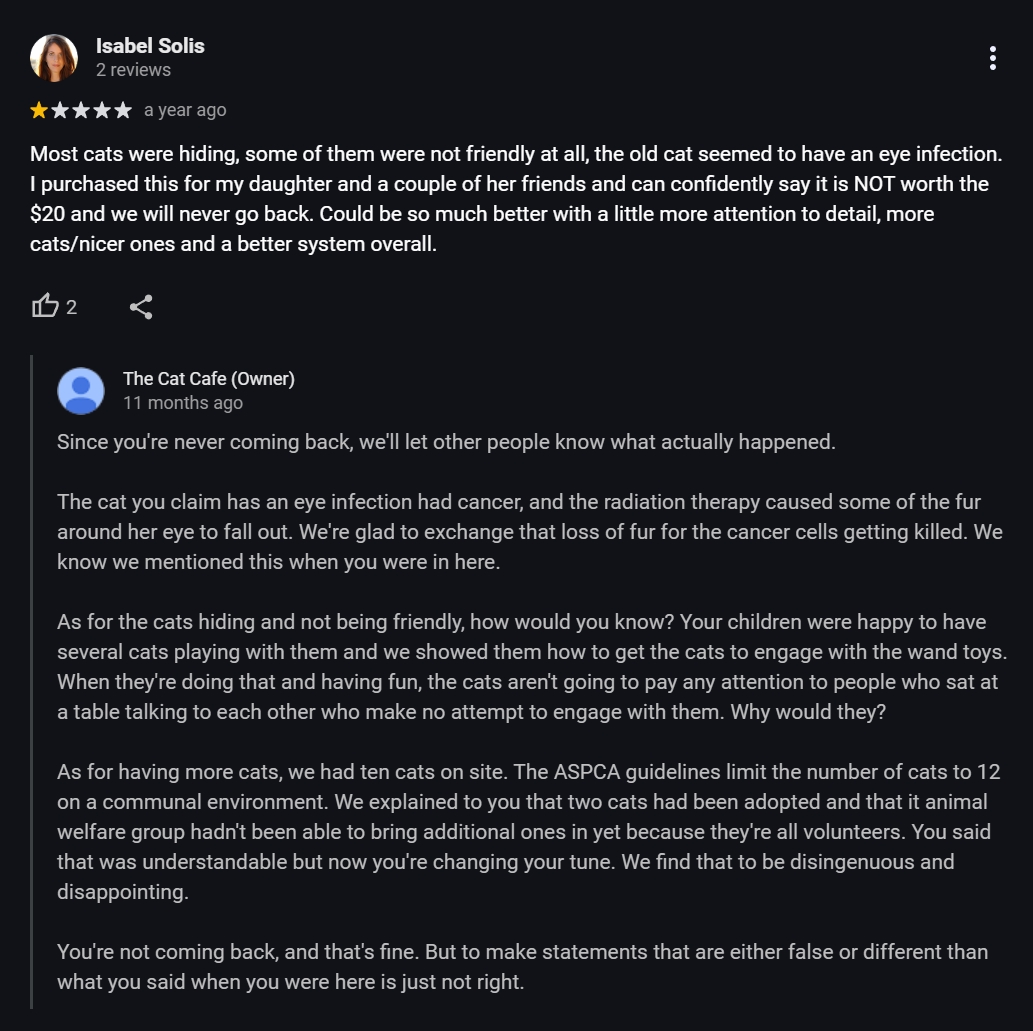Click "The Cat Cafe (Owner)" name
The width and height of the screenshot is (1033, 1031).
(x=208, y=379)
